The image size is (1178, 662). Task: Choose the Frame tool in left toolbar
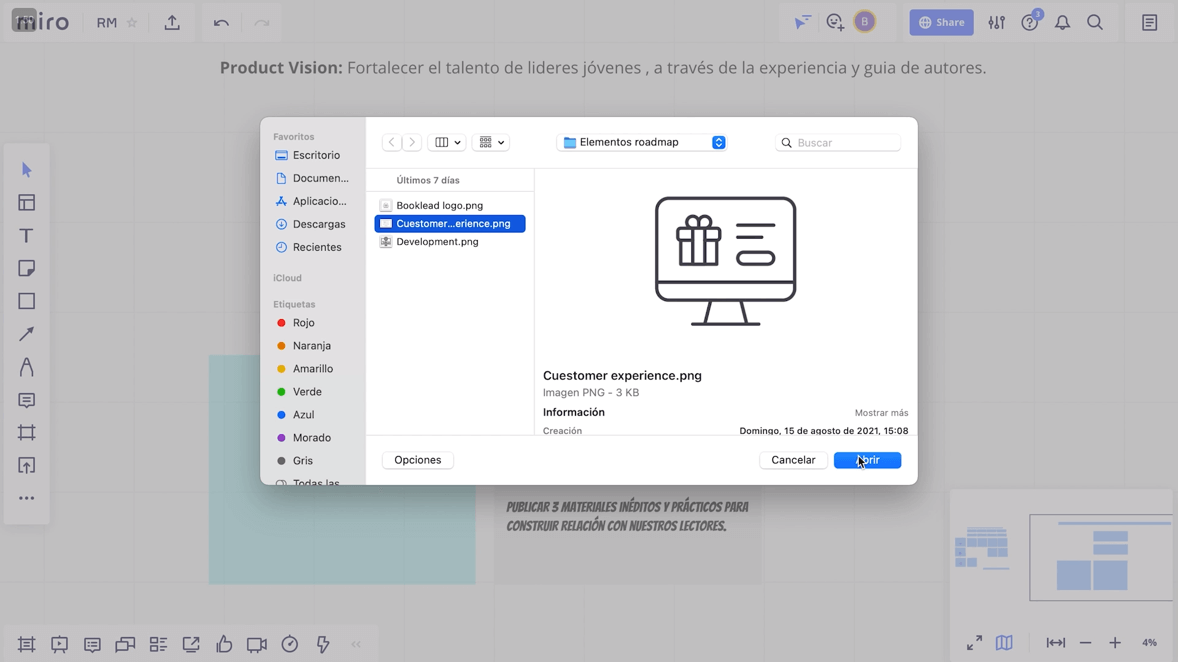coord(27,433)
